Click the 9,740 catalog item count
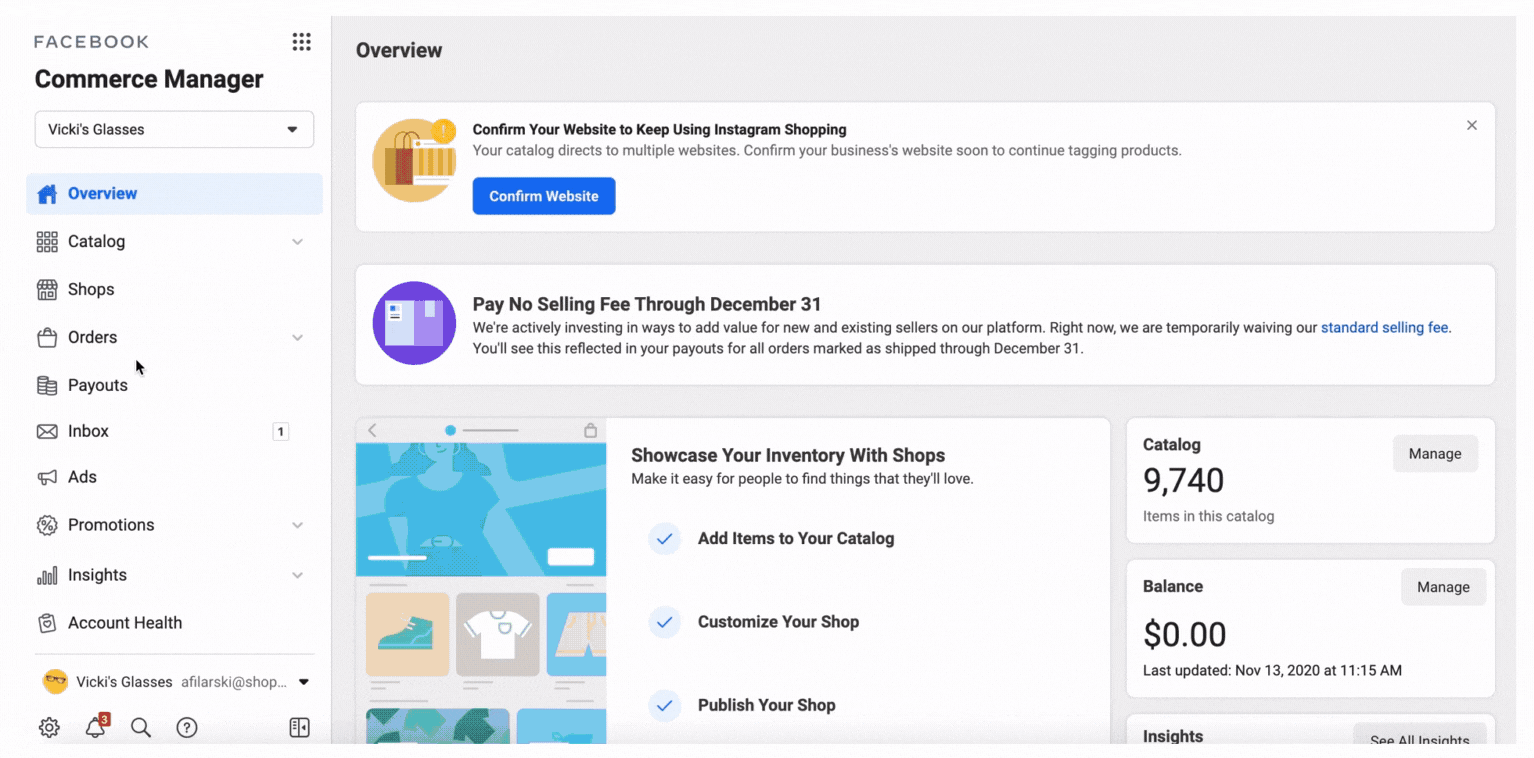This screenshot has height=758, width=1534. point(1183,481)
